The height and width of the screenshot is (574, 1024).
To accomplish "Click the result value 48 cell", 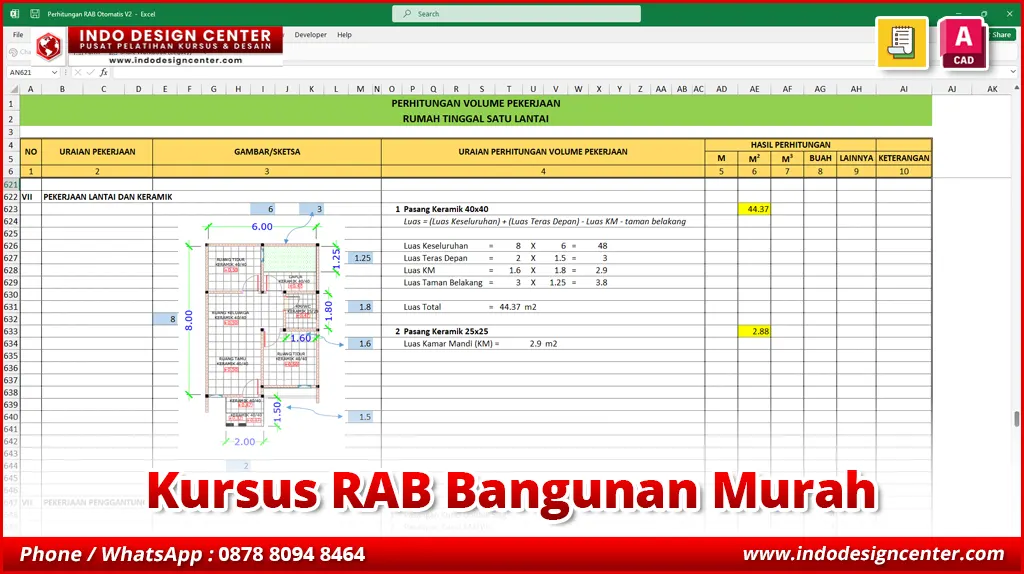I will click(602, 246).
